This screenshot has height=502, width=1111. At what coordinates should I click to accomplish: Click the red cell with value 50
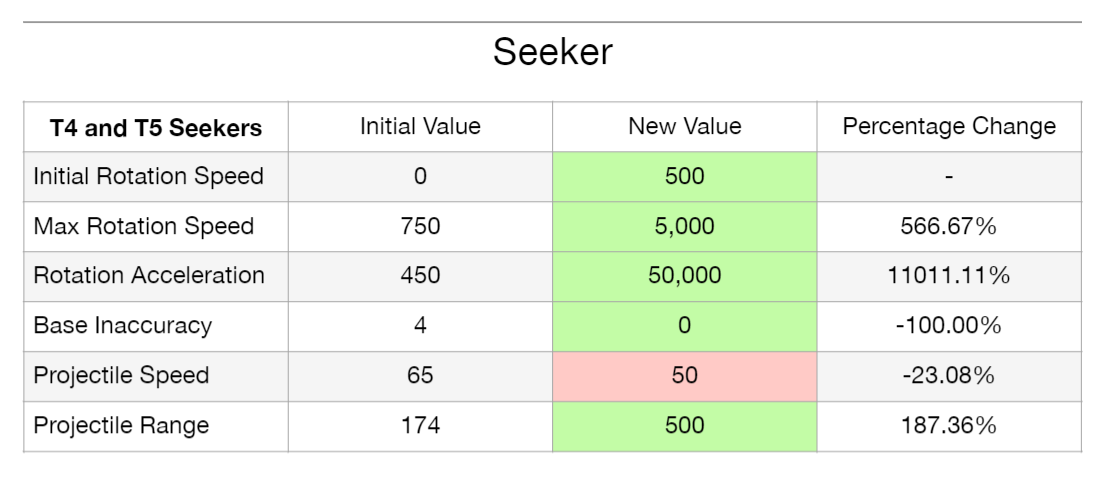tap(684, 375)
